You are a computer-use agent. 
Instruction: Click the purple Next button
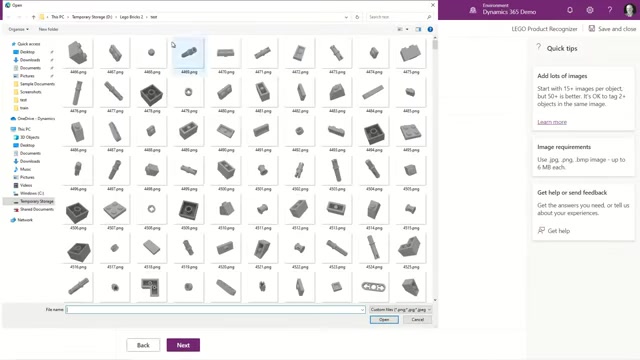coord(183,345)
